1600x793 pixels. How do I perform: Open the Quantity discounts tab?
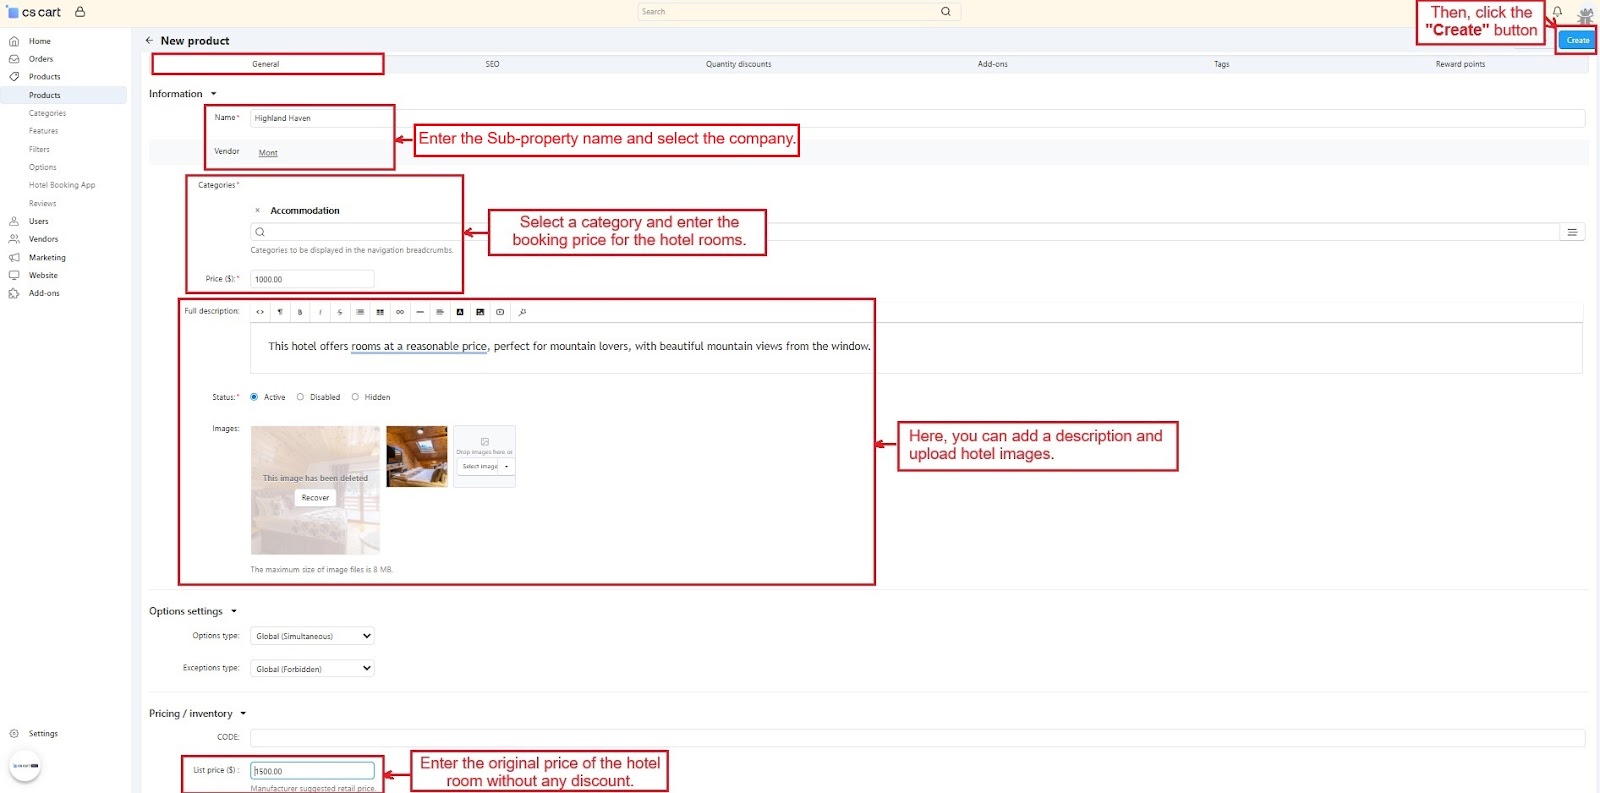pos(738,64)
